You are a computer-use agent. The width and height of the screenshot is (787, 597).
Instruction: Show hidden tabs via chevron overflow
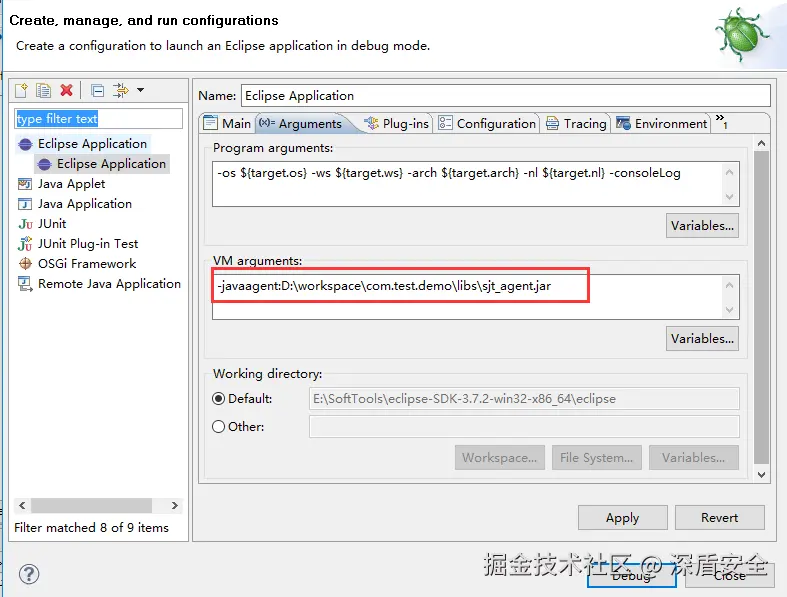(721, 121)
